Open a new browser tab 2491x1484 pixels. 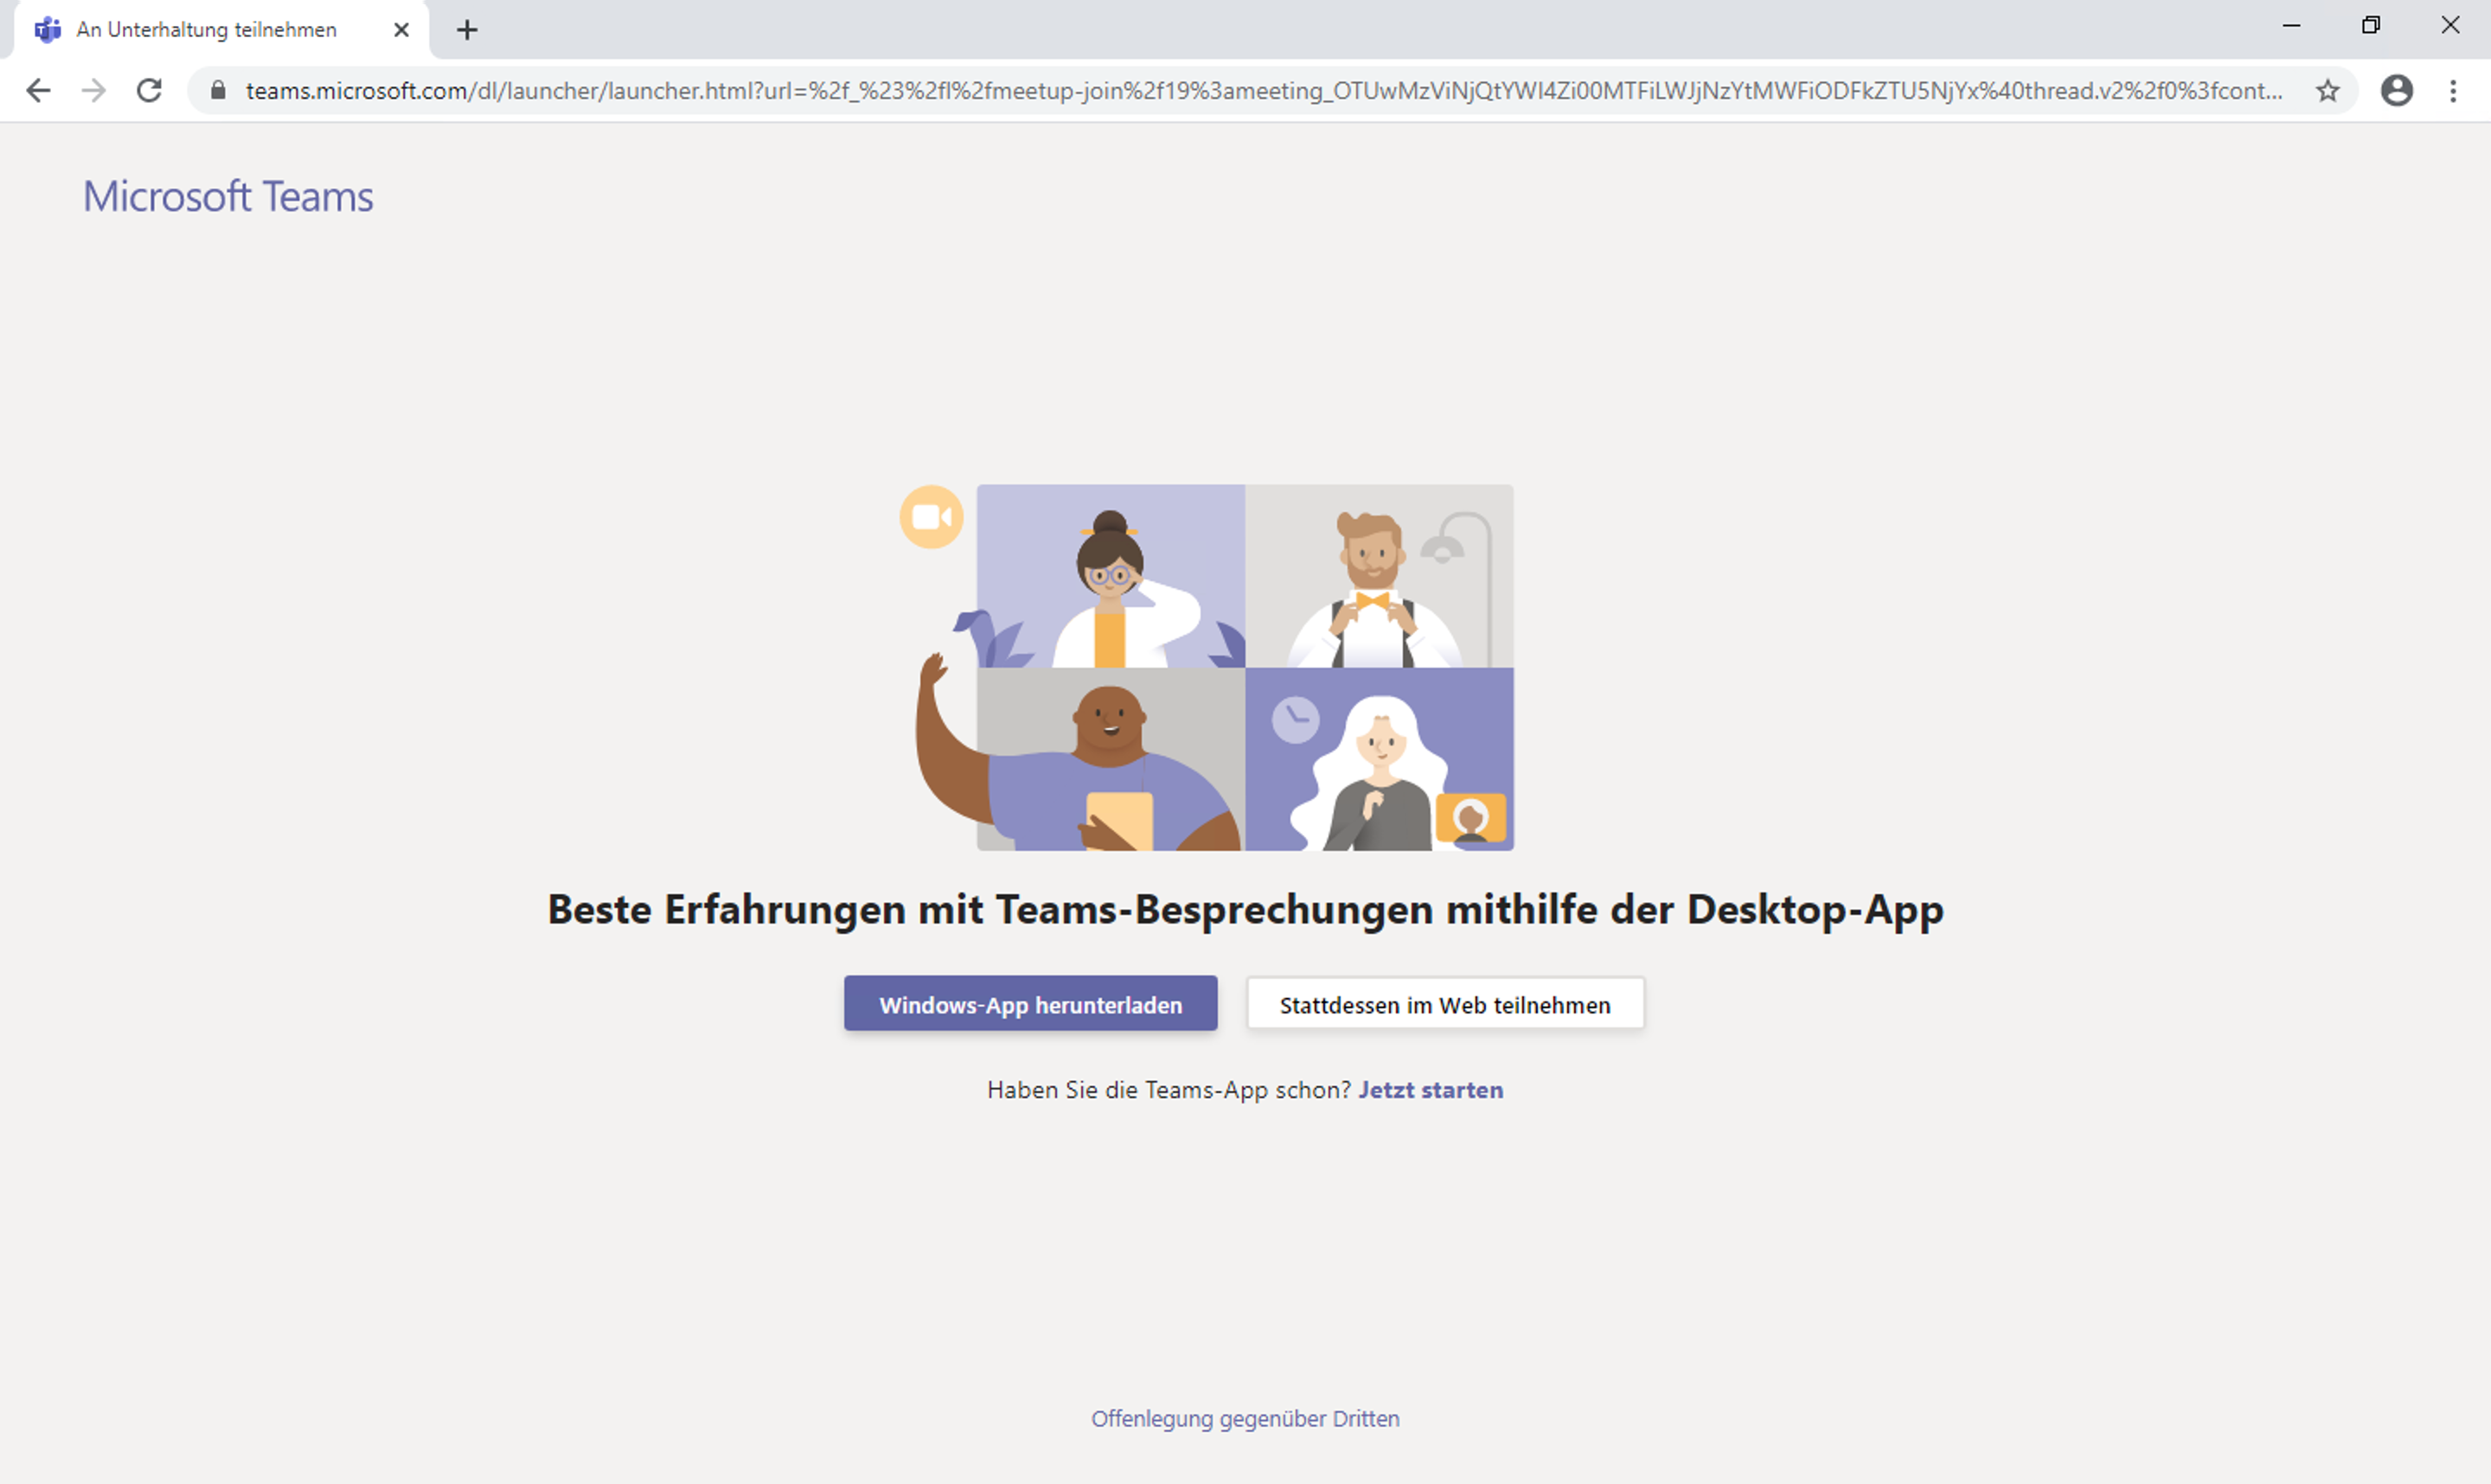[x=467, y=30]
